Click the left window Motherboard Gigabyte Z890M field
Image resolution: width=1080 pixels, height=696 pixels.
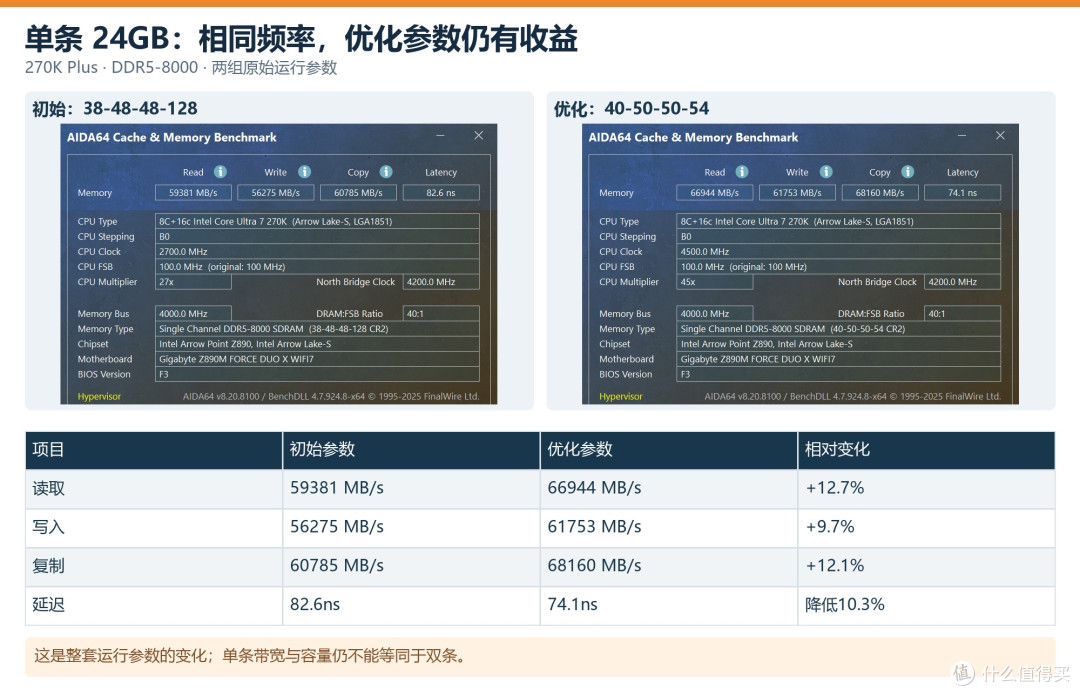point(317,359)
